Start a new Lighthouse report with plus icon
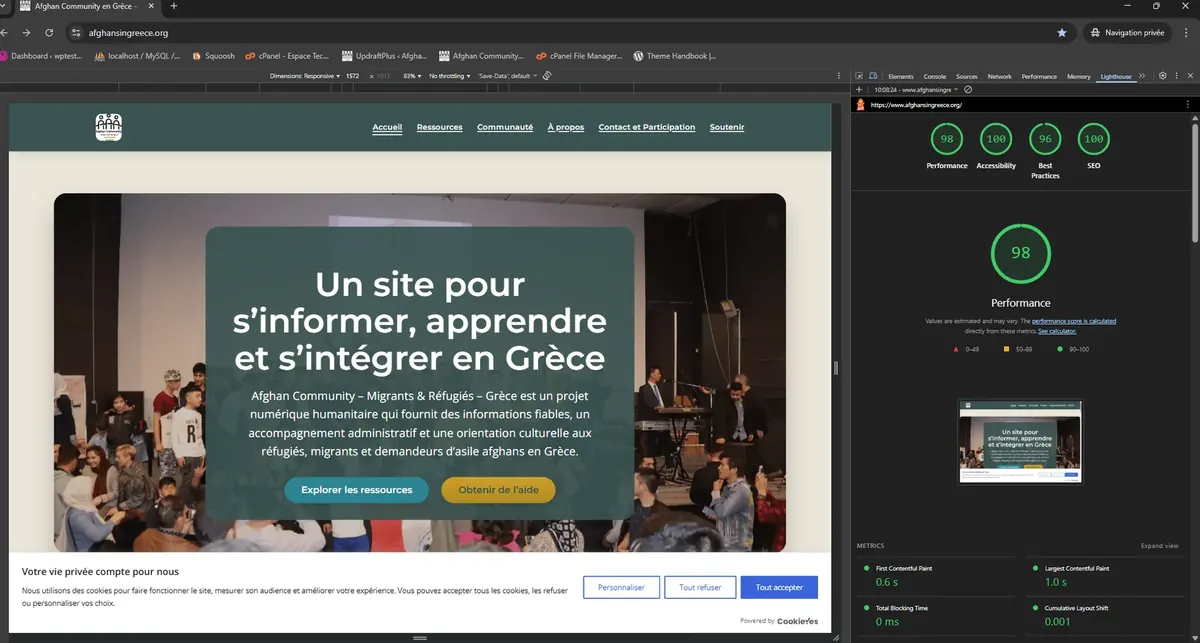Viewport: 1200px width, 643px height. coord(859,90)
